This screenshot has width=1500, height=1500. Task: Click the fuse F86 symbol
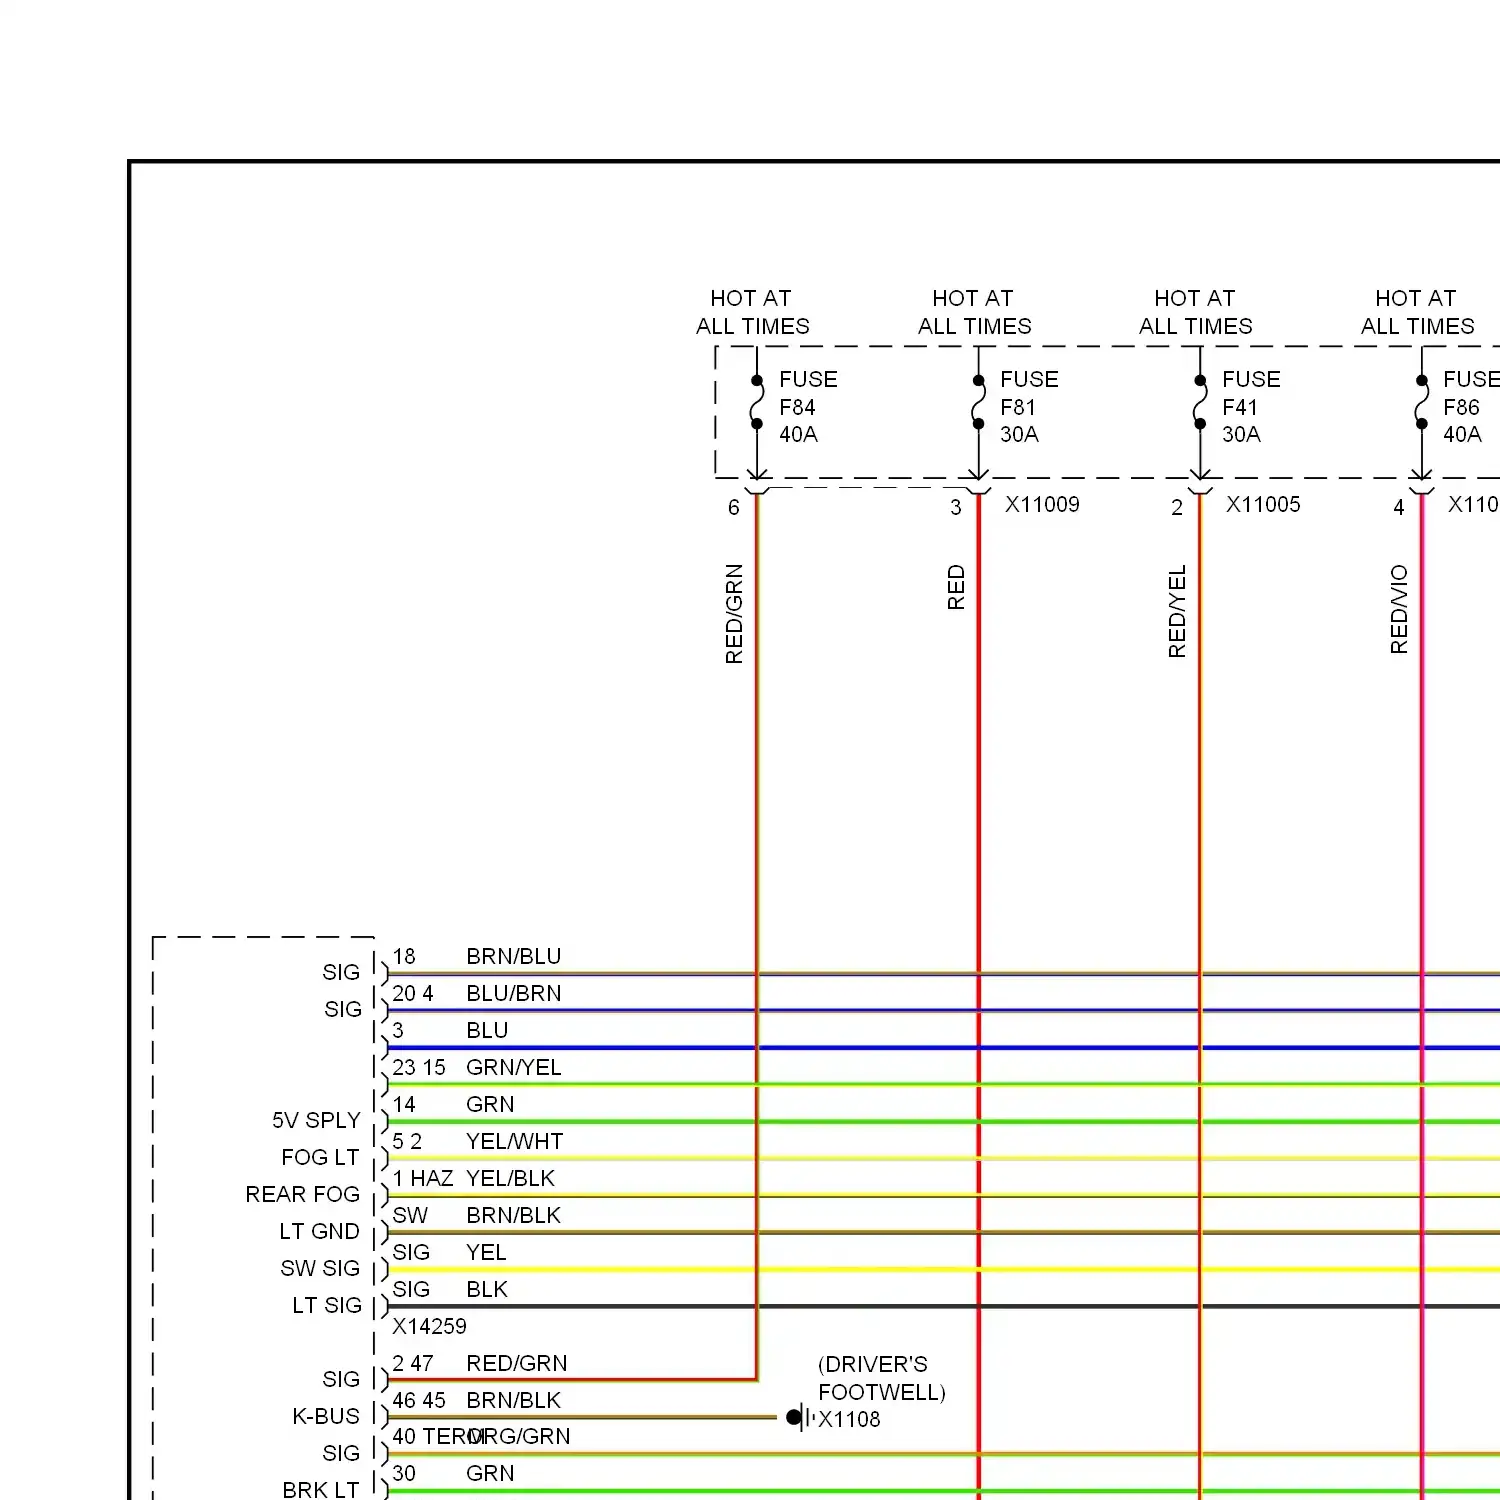pyautogui.click(x=1421, y=402)
